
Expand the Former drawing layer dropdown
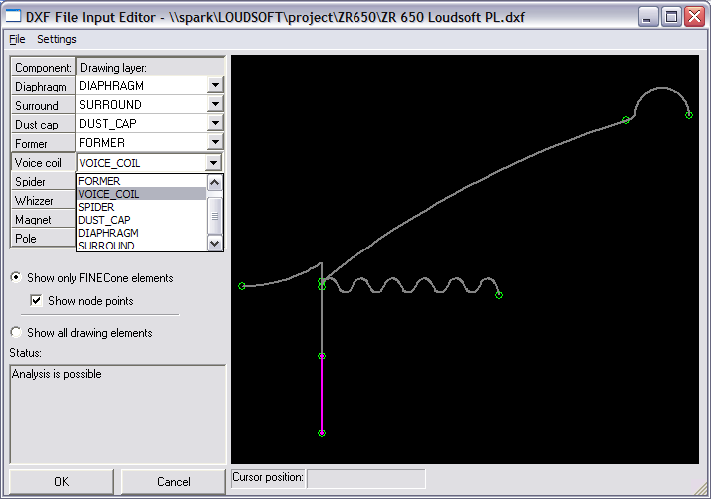tap(215, 142)
